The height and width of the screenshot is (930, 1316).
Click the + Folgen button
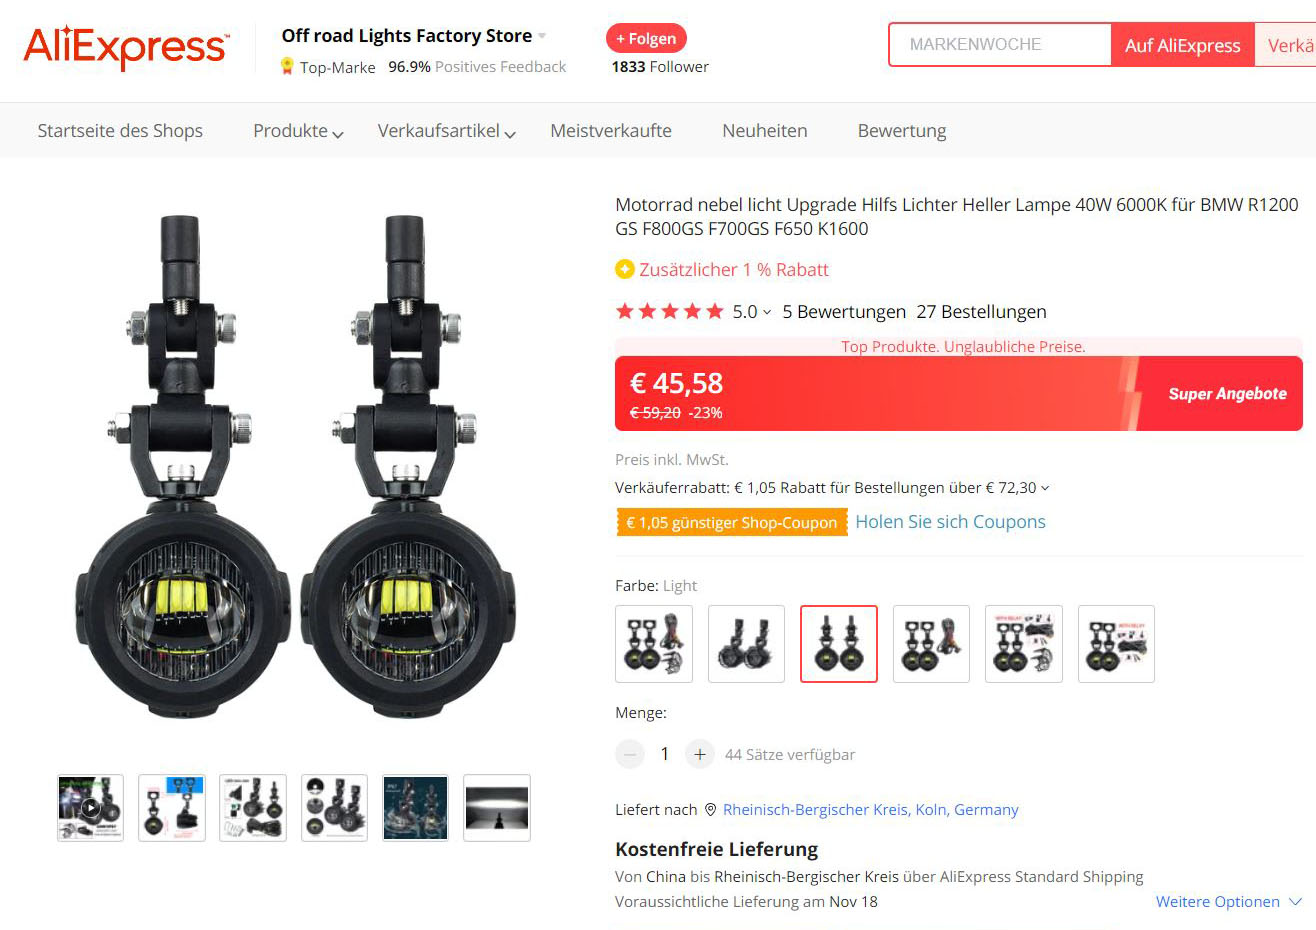(x=646, y=38)
